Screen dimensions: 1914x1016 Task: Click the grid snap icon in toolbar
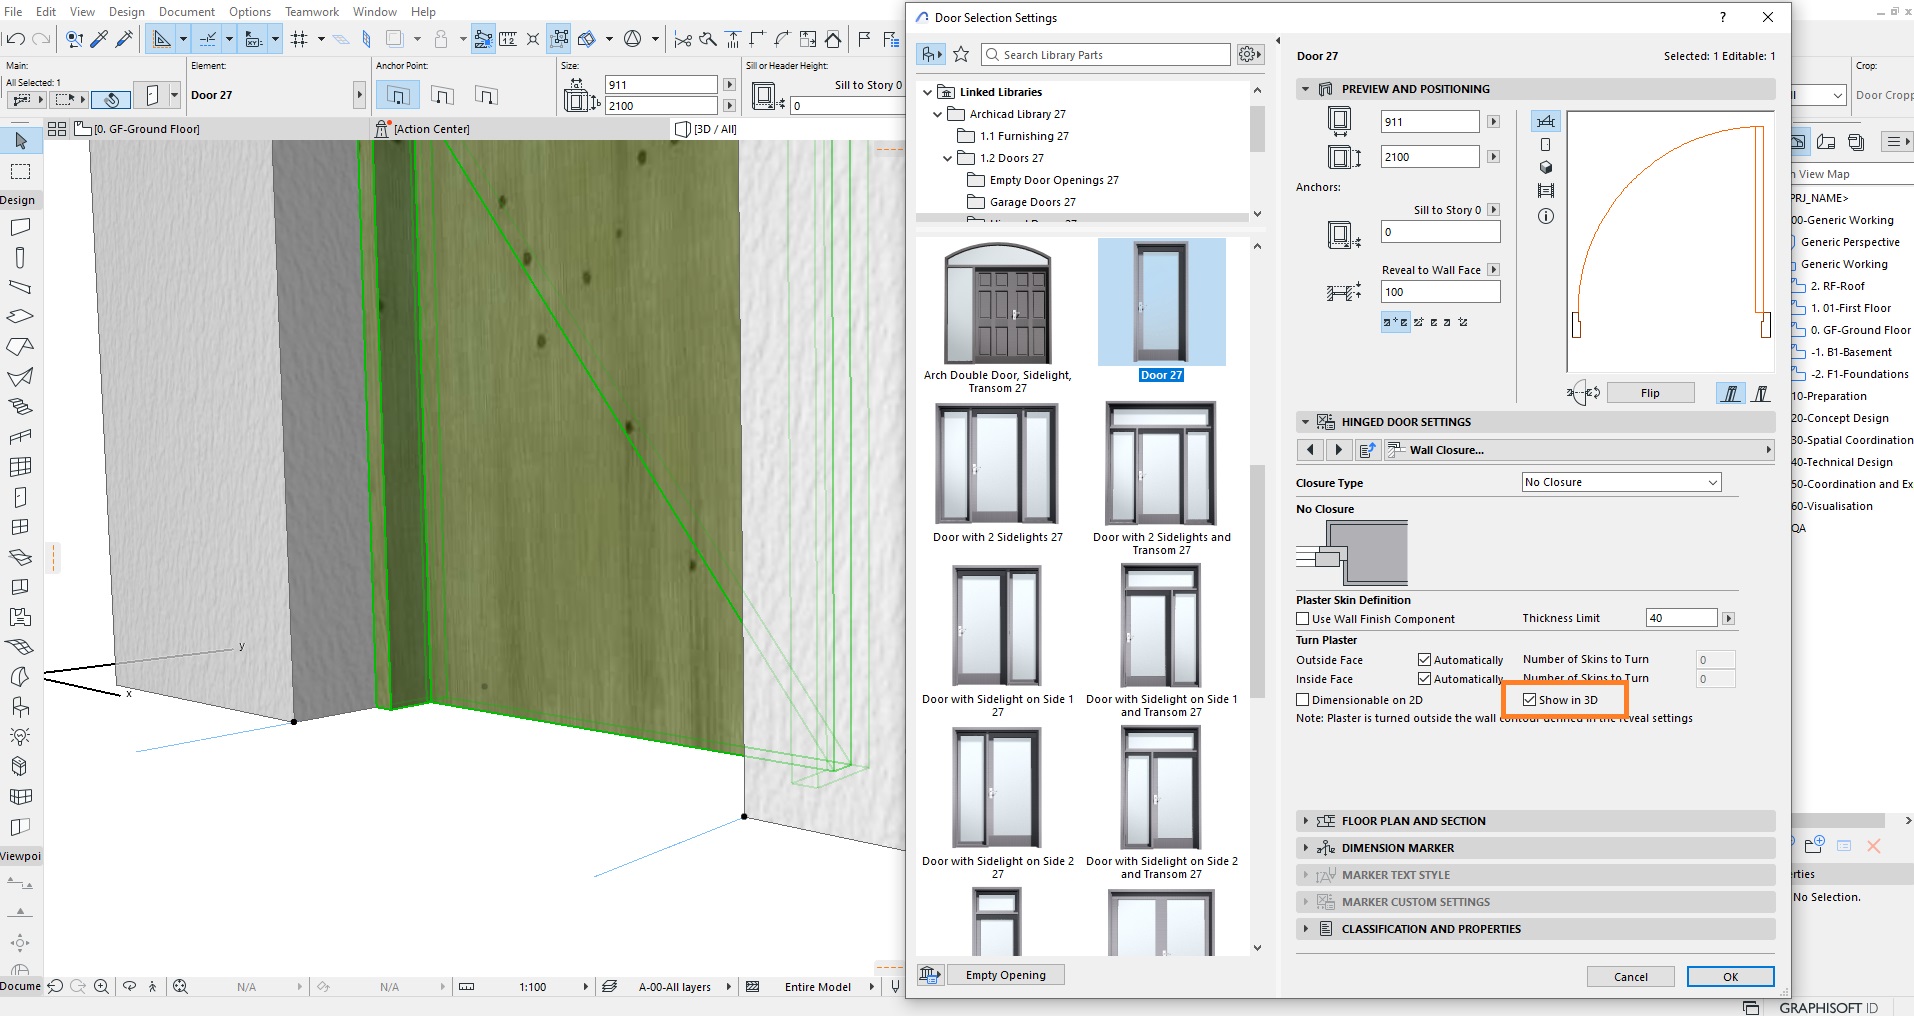point(299,39)
